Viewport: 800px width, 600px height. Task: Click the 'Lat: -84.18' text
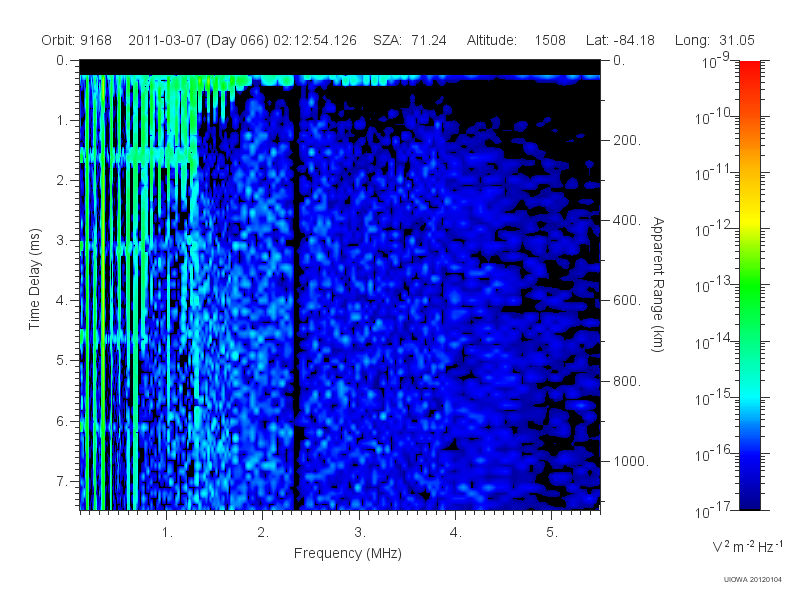[x=620, y=40]
